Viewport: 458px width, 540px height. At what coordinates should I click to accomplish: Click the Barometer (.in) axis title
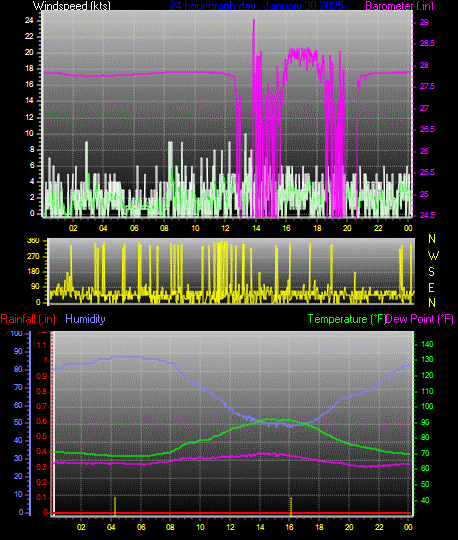coord(399,6)
